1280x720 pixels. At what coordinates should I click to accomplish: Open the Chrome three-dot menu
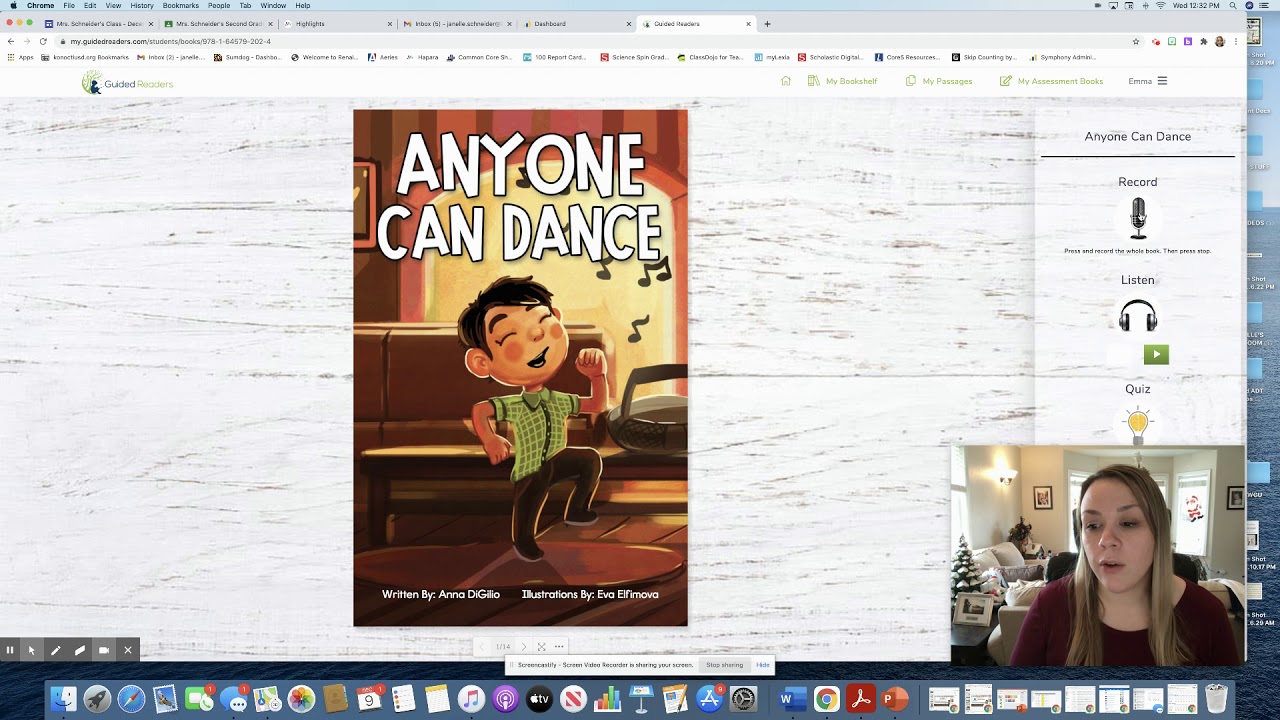click(1236, 41)
